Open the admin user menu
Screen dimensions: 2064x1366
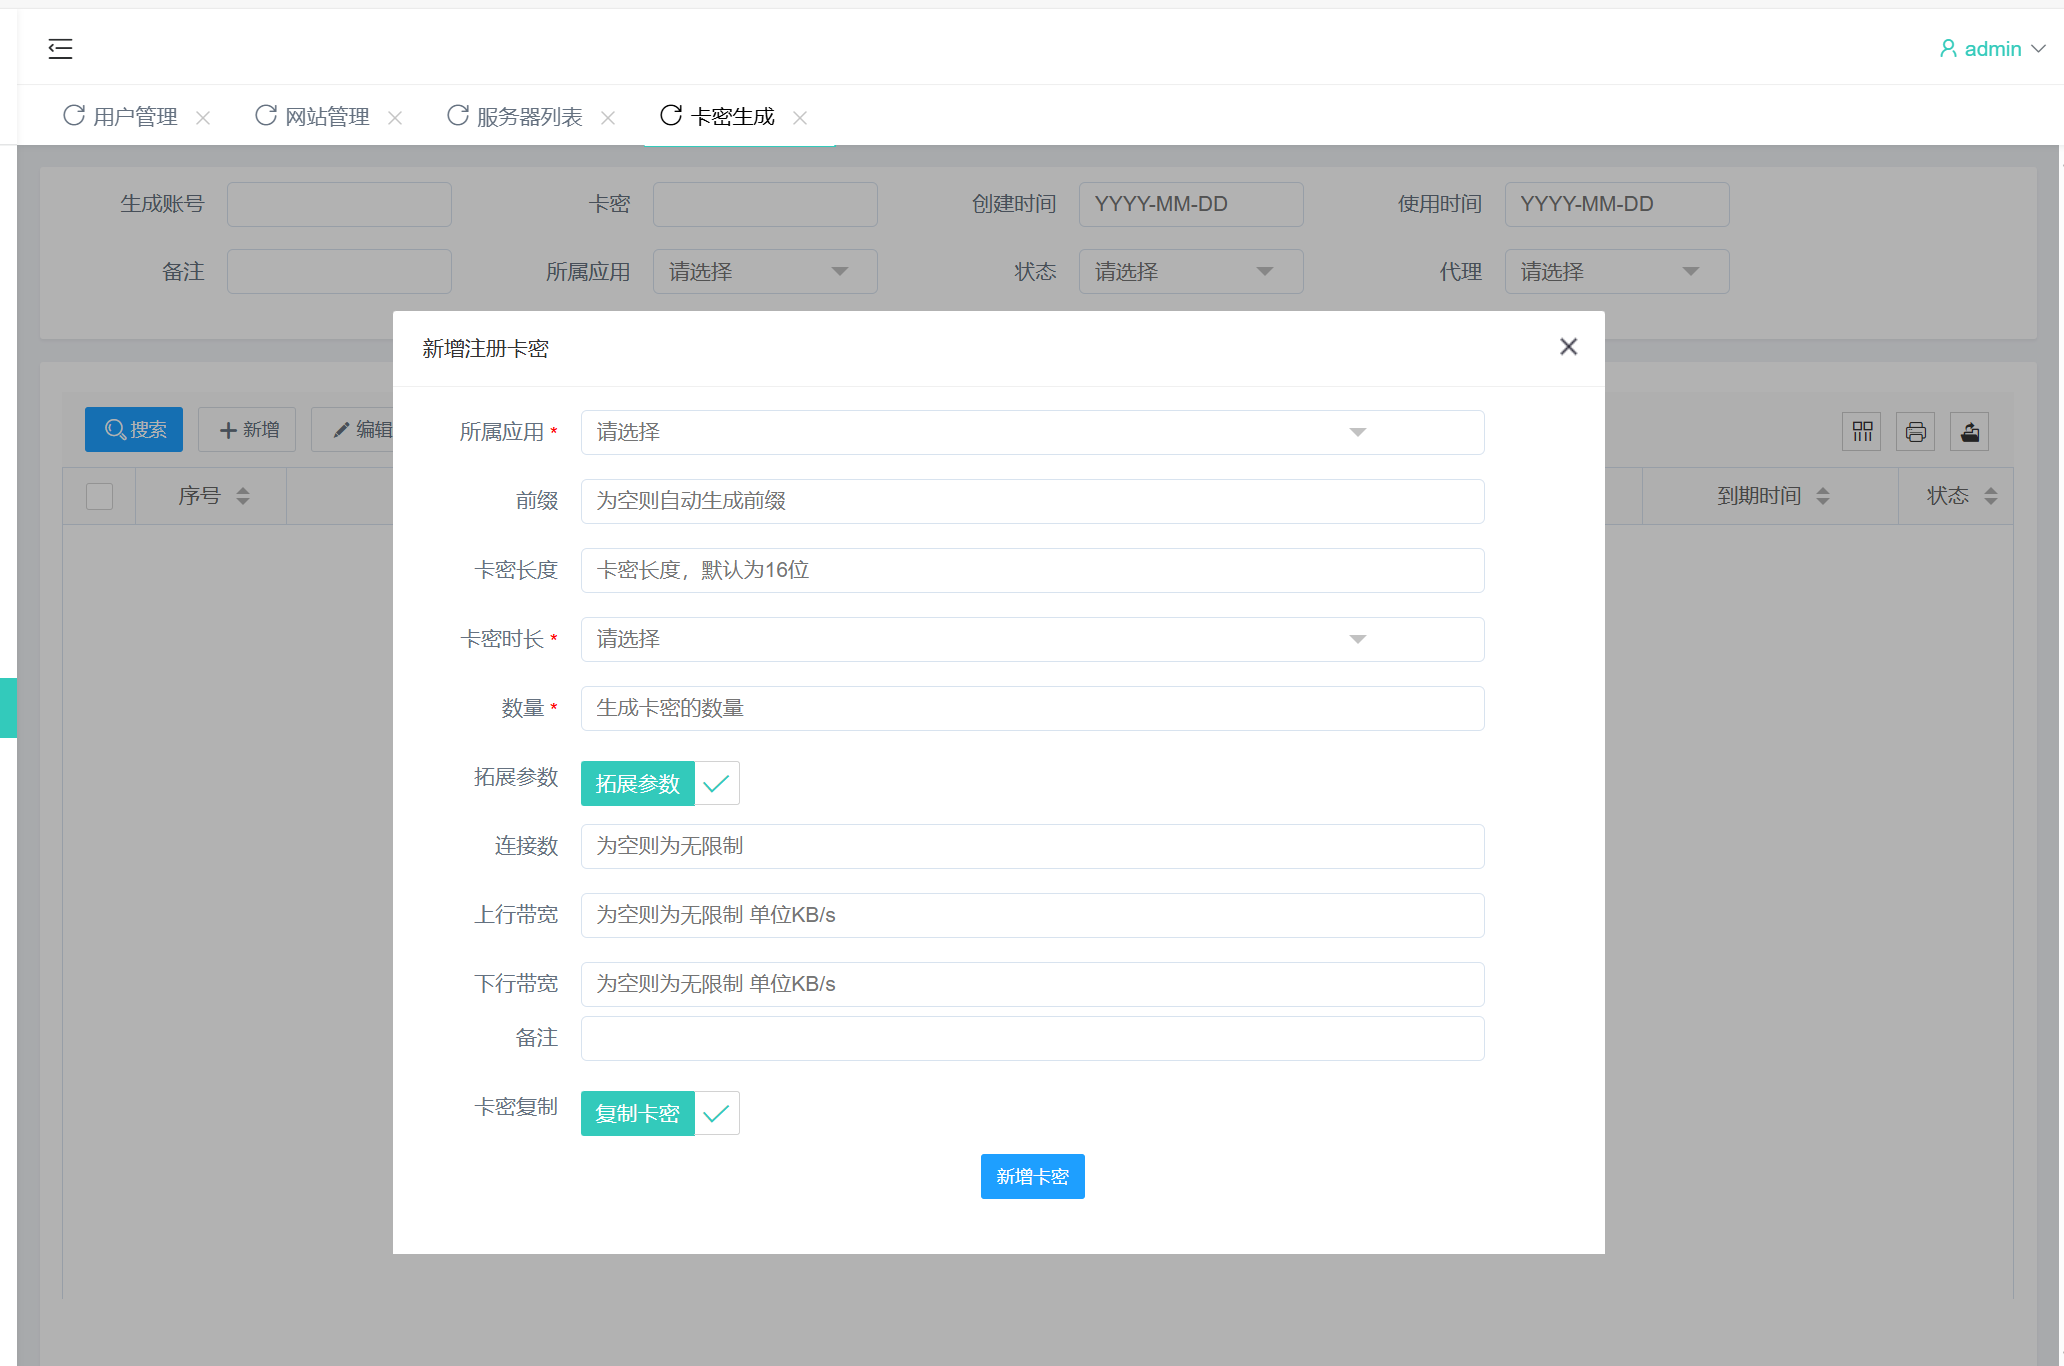click(x=1992, y=48)
